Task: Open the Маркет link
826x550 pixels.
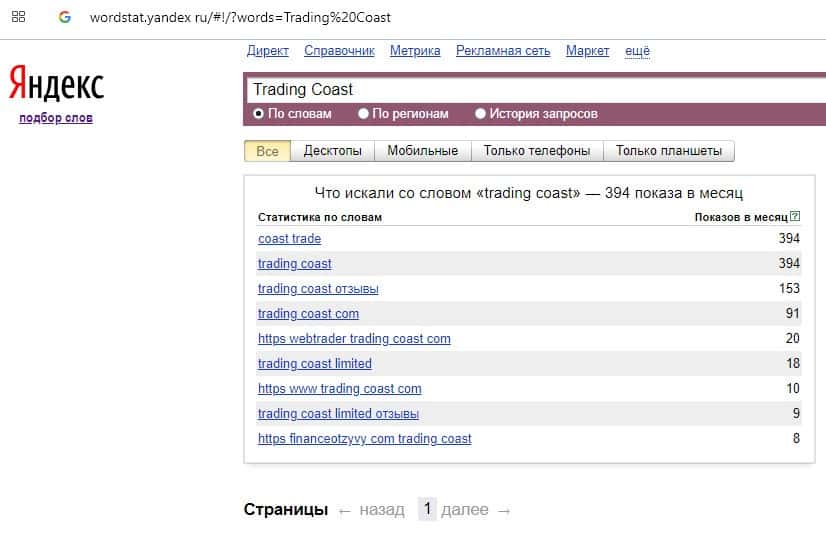Action: pos(587,51)
